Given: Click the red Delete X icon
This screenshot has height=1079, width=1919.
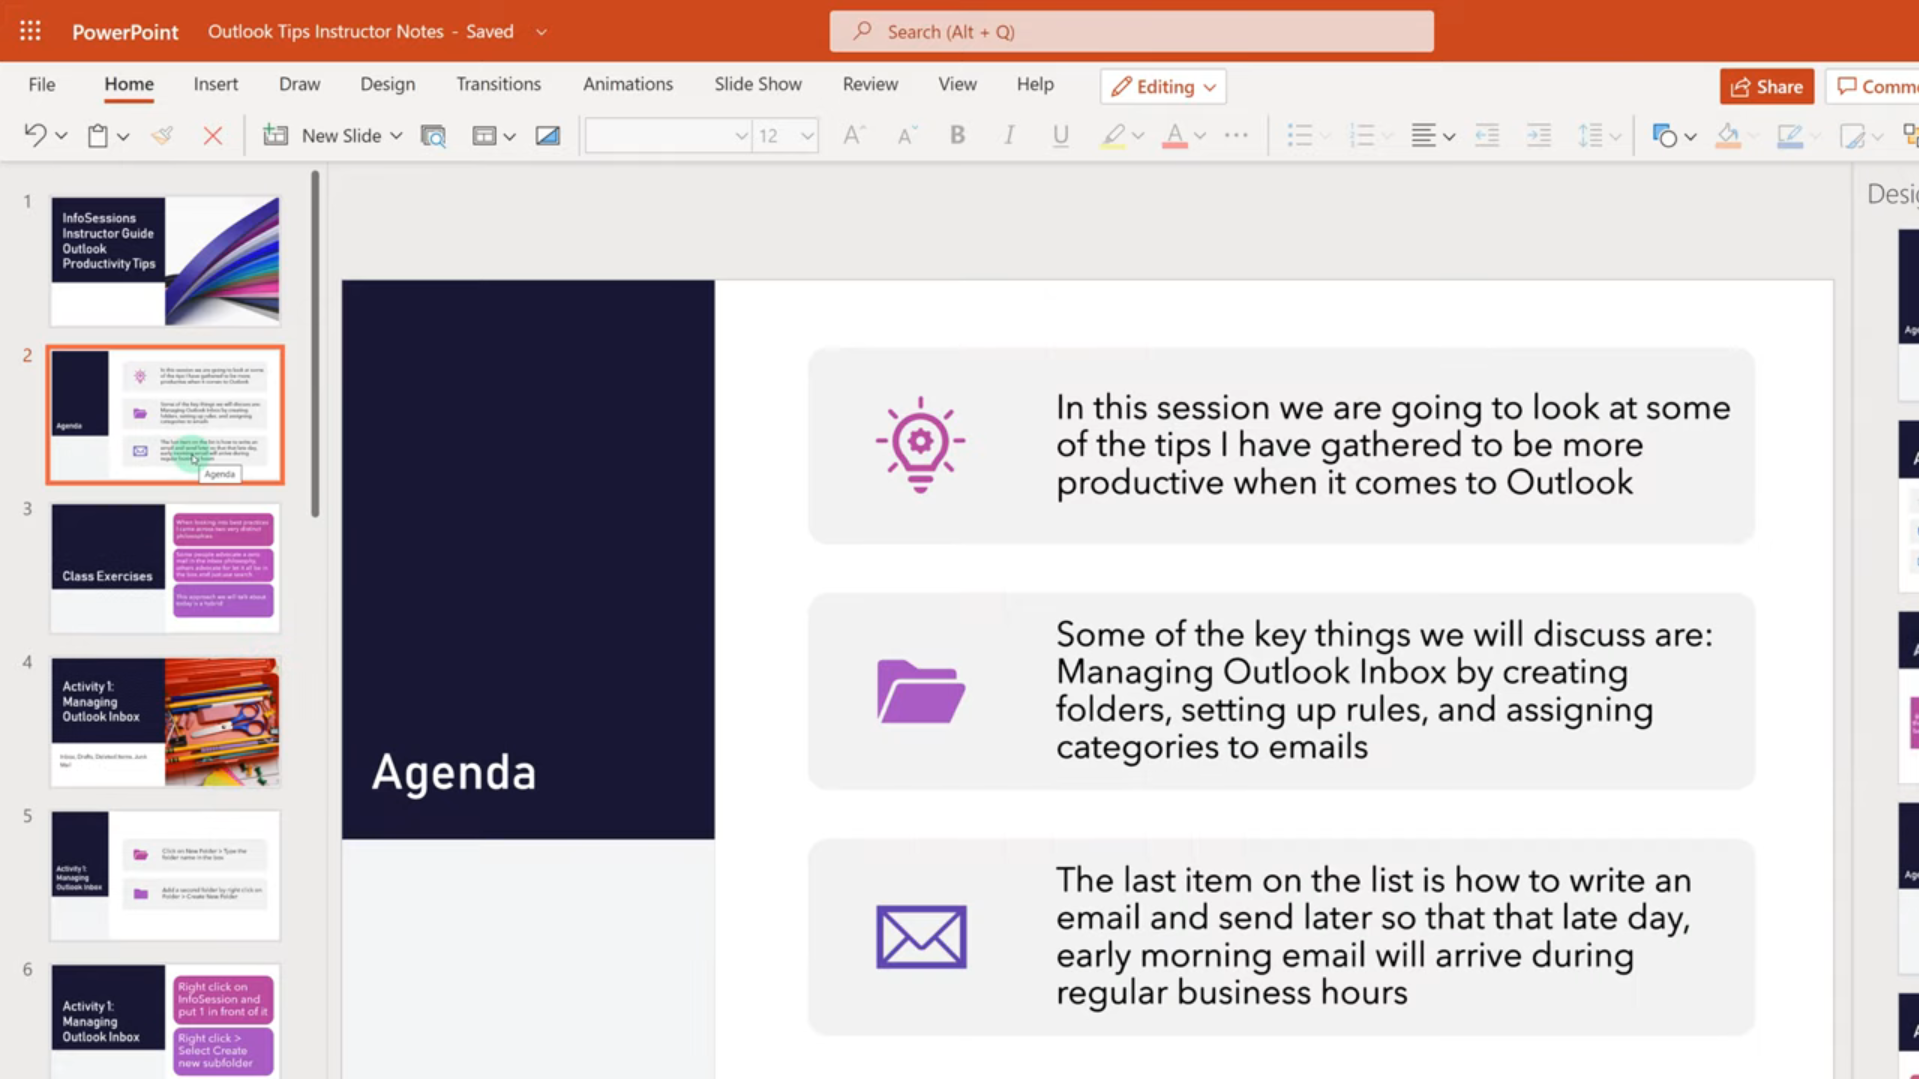Looking at the screenshot, I should click(213, 135).
